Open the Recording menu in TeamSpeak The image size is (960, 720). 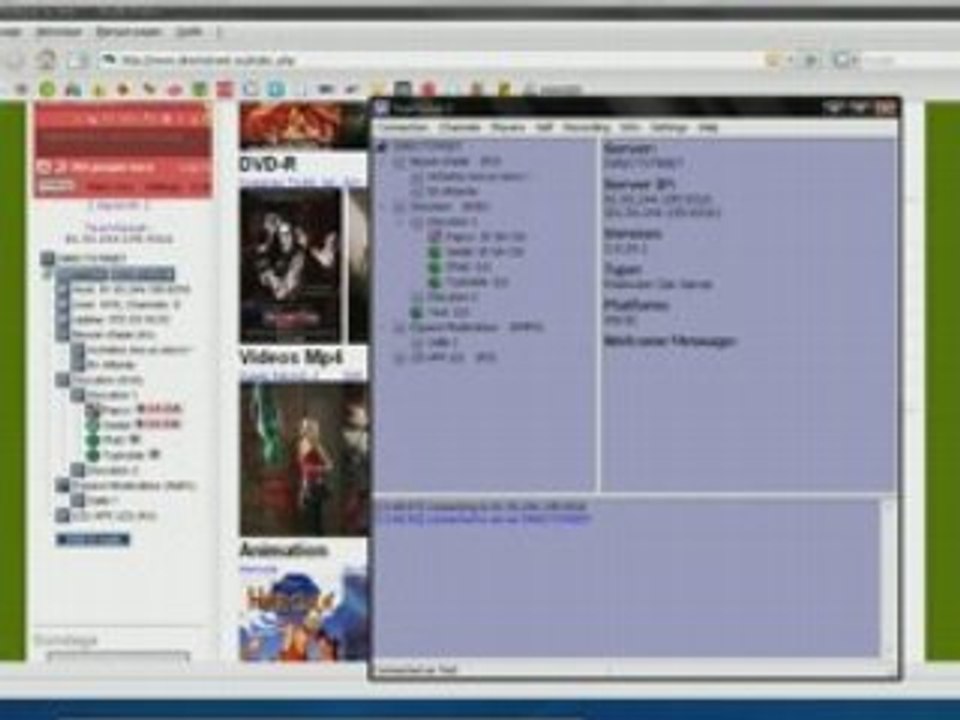[587, 127]
